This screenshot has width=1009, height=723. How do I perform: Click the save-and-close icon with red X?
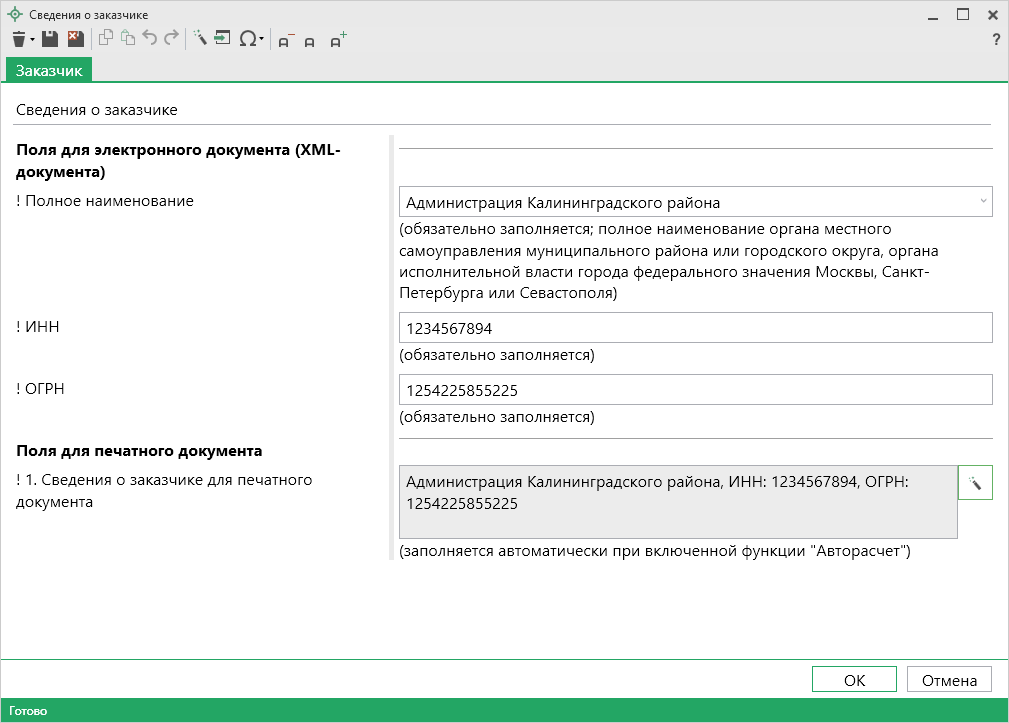point(75,39)
